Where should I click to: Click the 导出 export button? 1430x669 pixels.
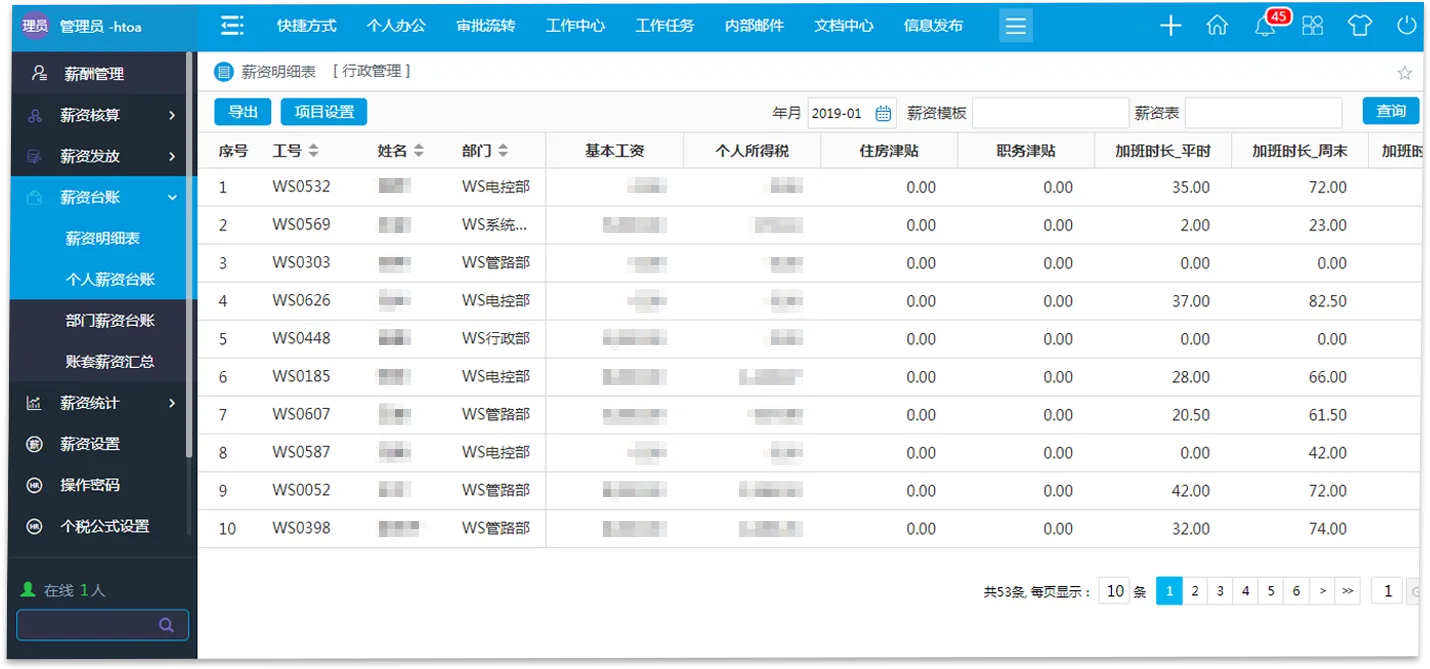point(241,112)
